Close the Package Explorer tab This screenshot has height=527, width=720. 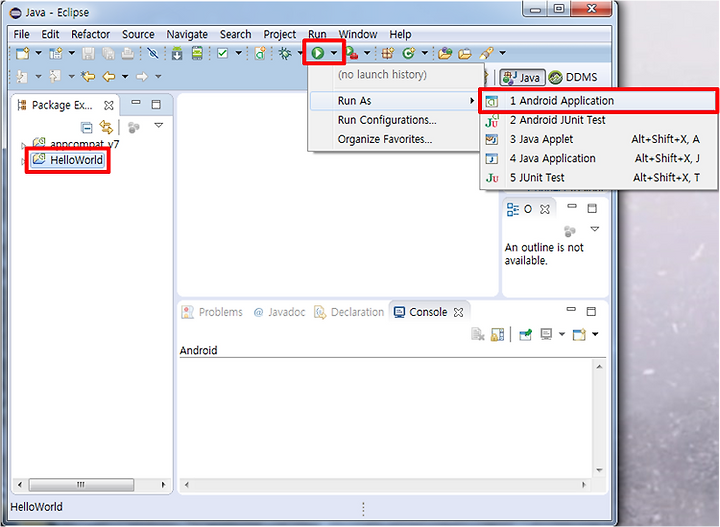[x=109, y=105]
